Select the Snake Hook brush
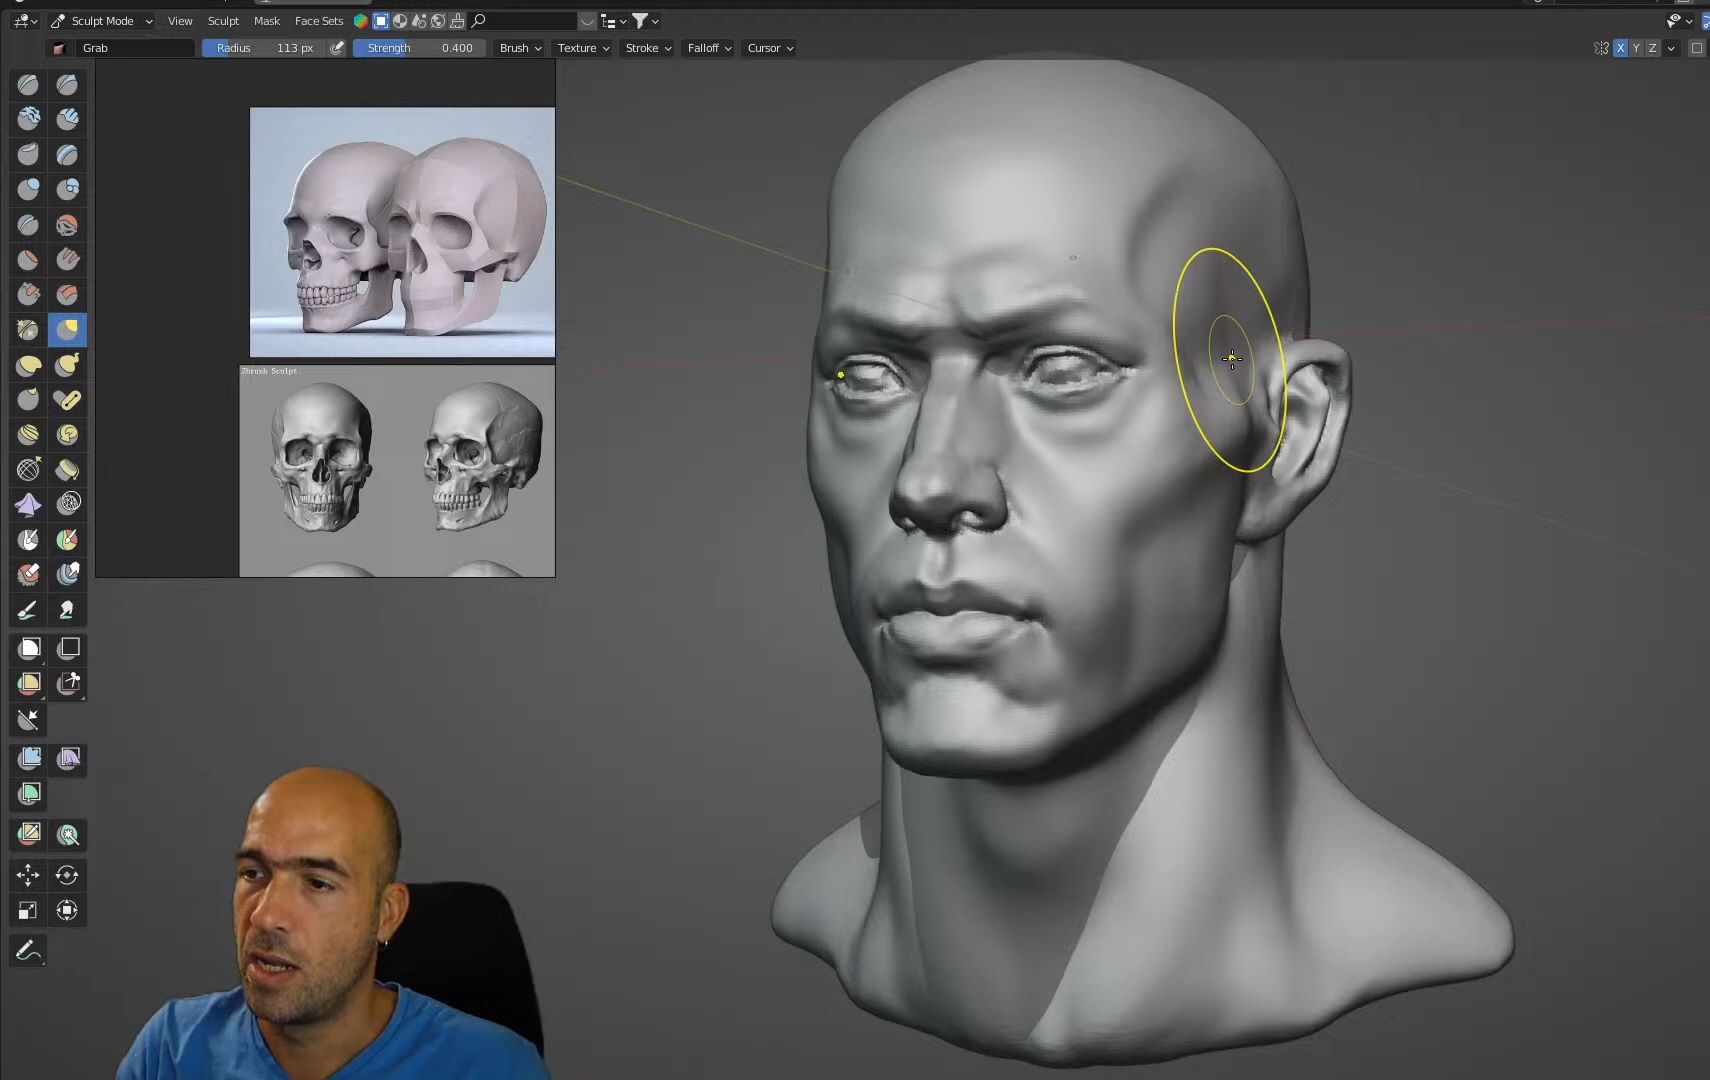The image size is (1710, 1080). (x=67, y=365)
